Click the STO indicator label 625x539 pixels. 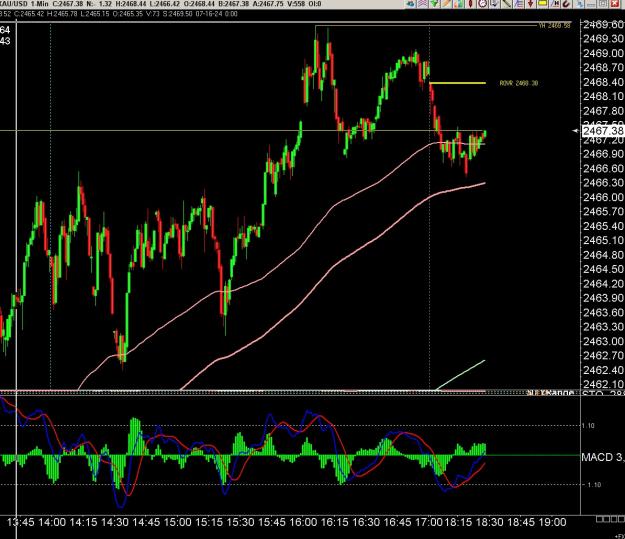(x=603, y=394)
